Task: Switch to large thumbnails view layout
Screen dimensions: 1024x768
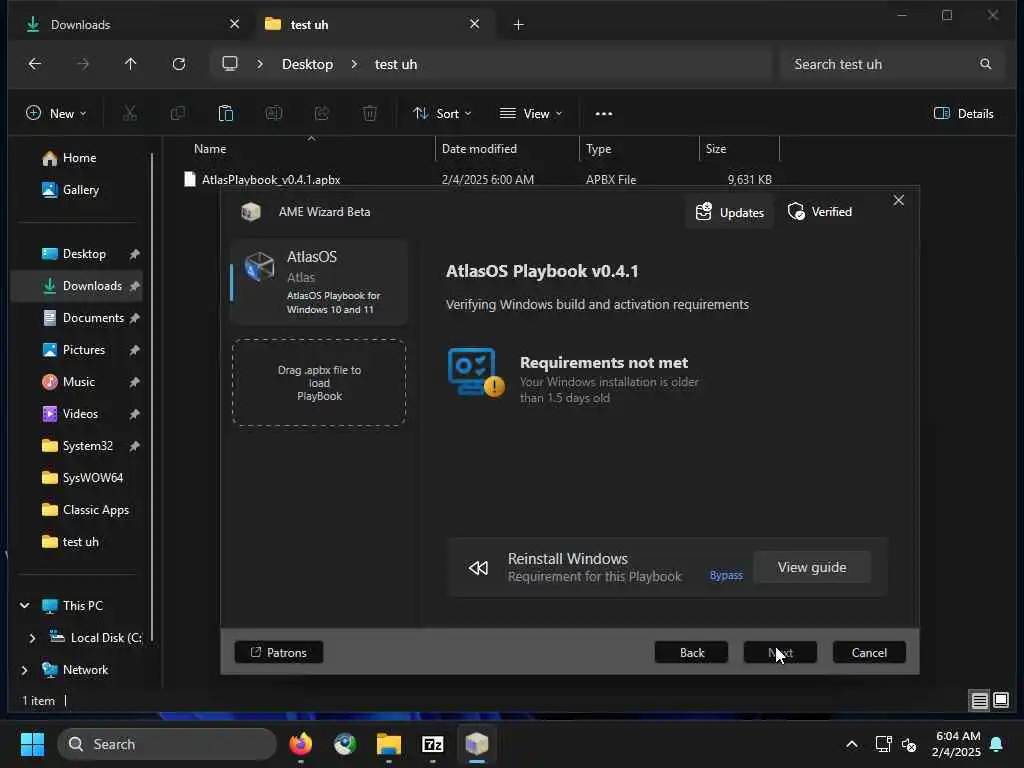Action: pyautogui.click(x=1001, y=701)
